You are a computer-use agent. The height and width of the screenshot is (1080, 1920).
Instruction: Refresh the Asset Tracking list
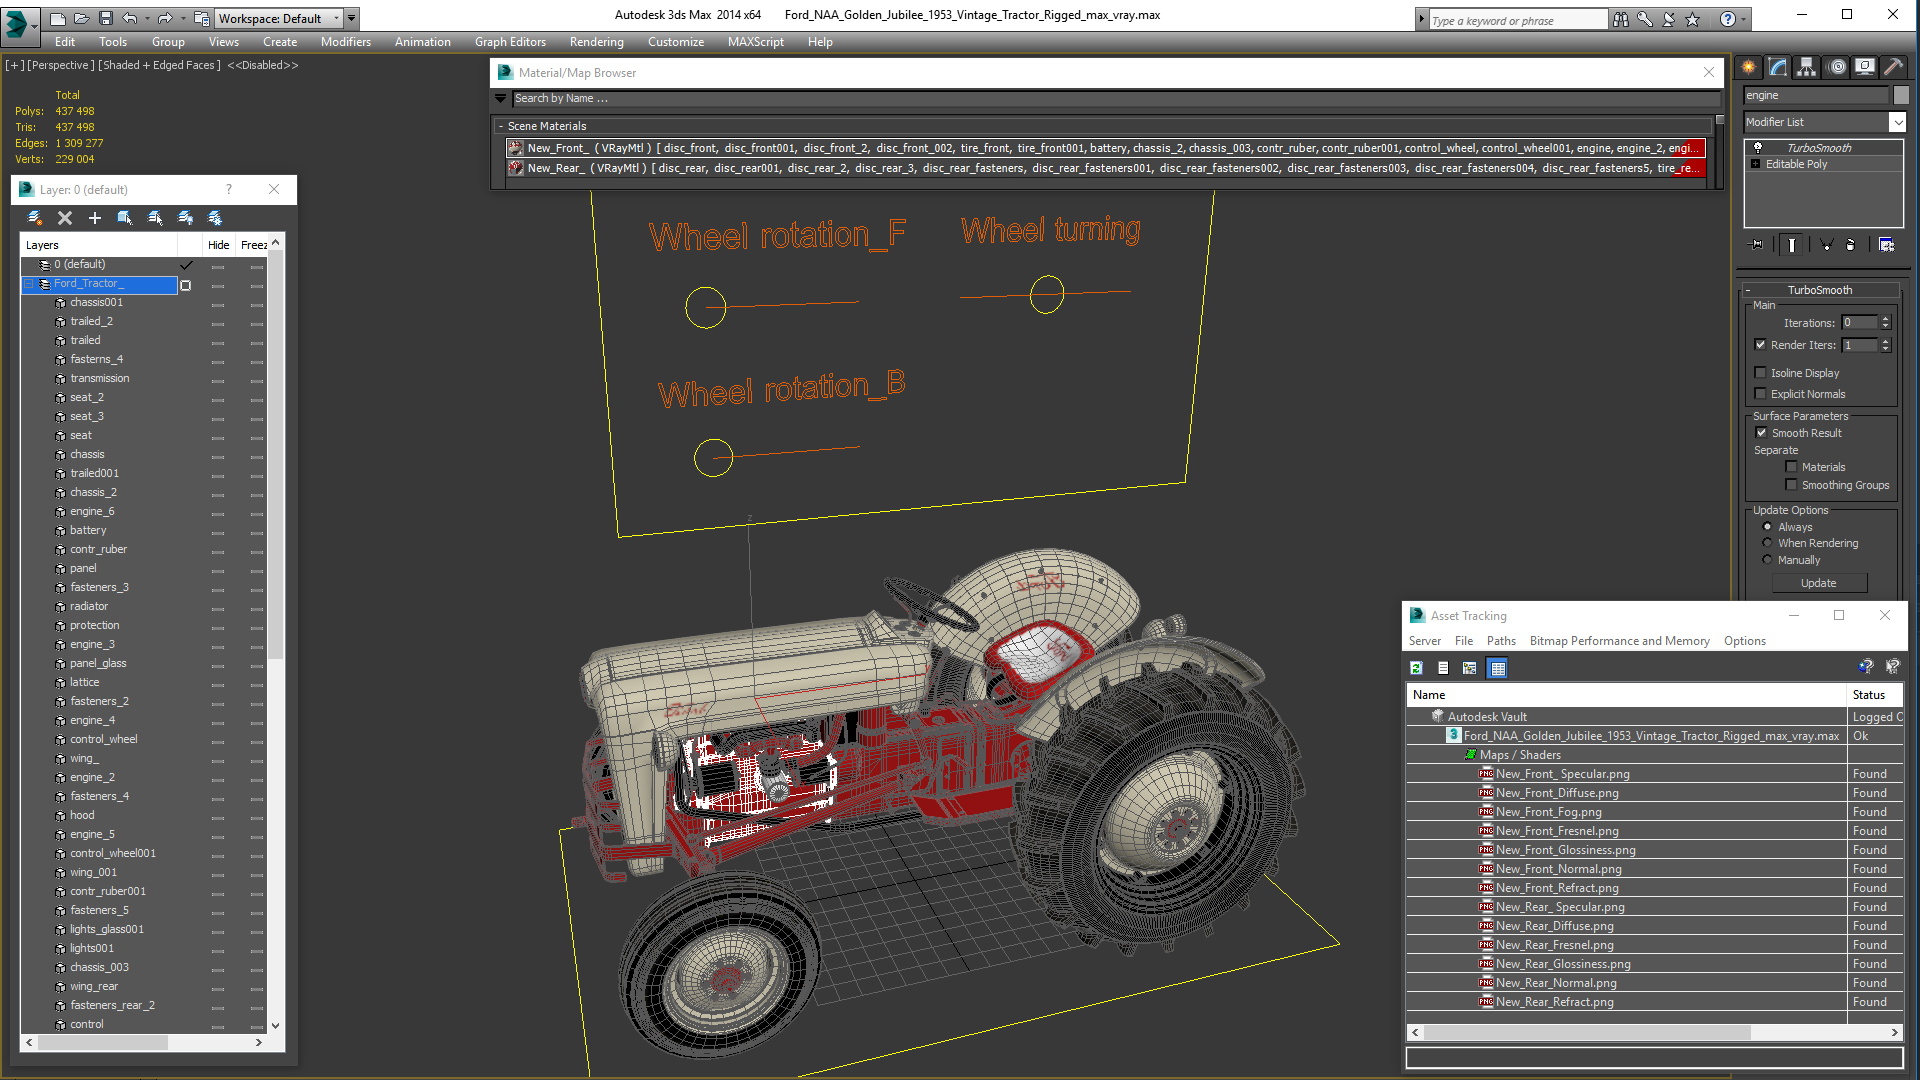[x=1416, y=668]
